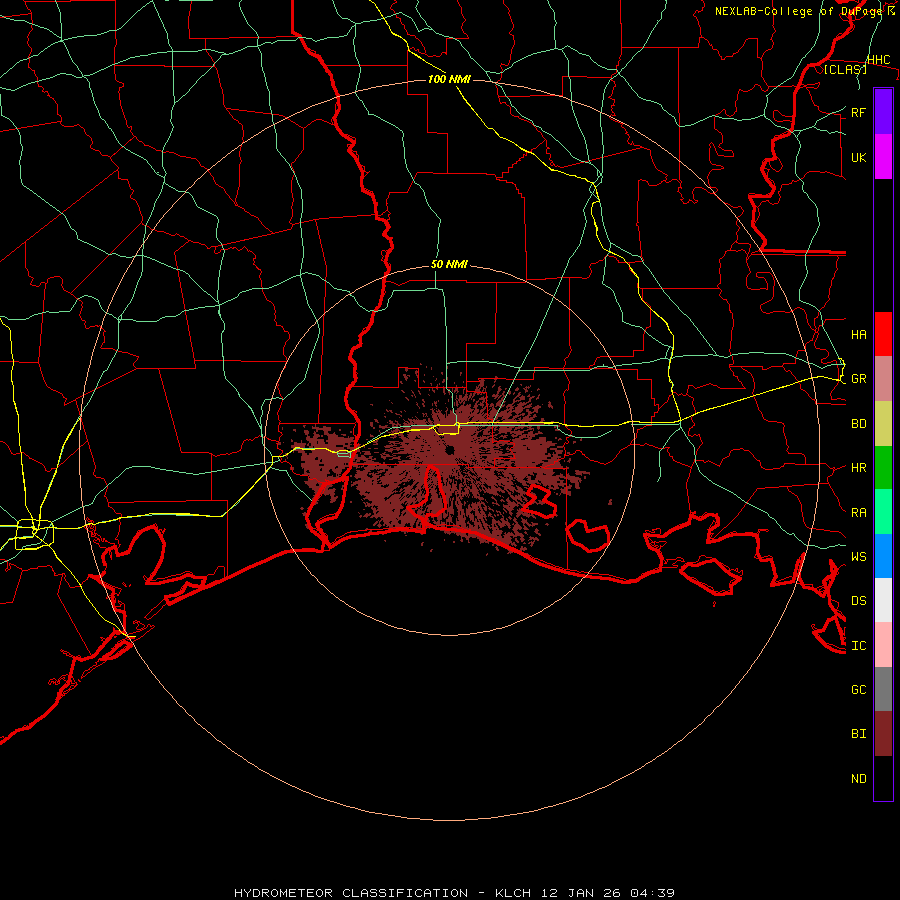This screenshot has width=900, height=900.
Task: Click the blue WS legend swatch
Action: 883,556
